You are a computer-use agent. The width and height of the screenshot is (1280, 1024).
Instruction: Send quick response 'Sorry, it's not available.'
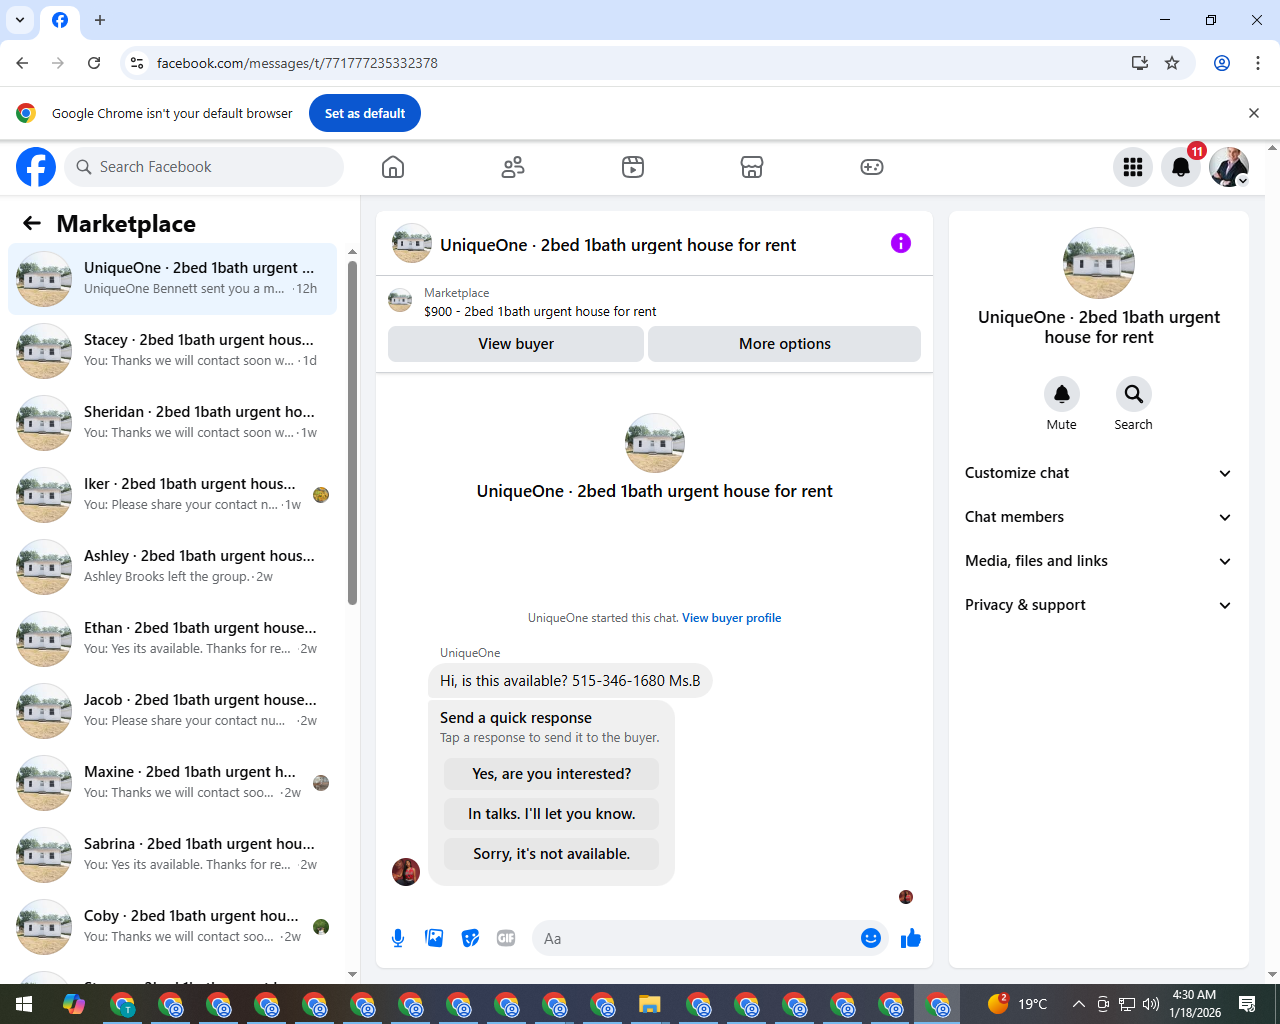(x=552, y=854)
